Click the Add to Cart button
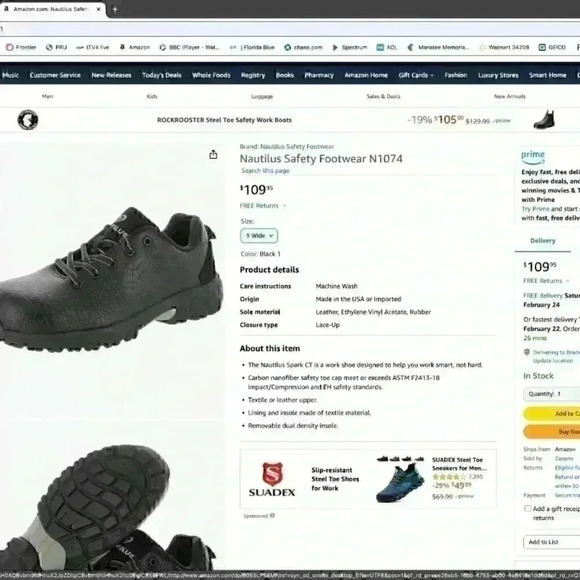580x580 pixels. tap(552, 414)
